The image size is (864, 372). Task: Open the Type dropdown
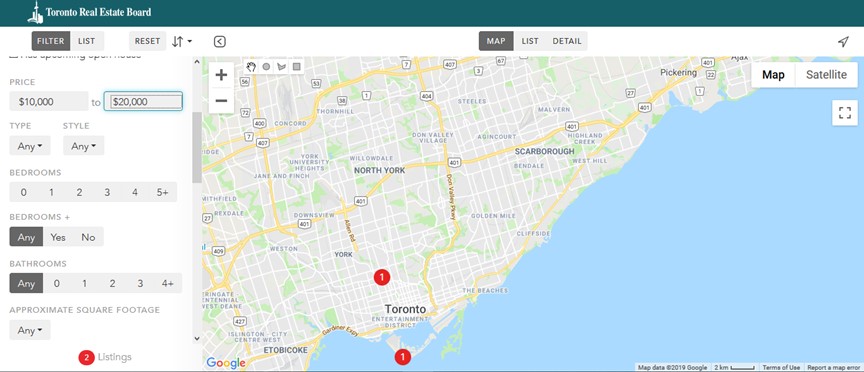tap(30, 146)
